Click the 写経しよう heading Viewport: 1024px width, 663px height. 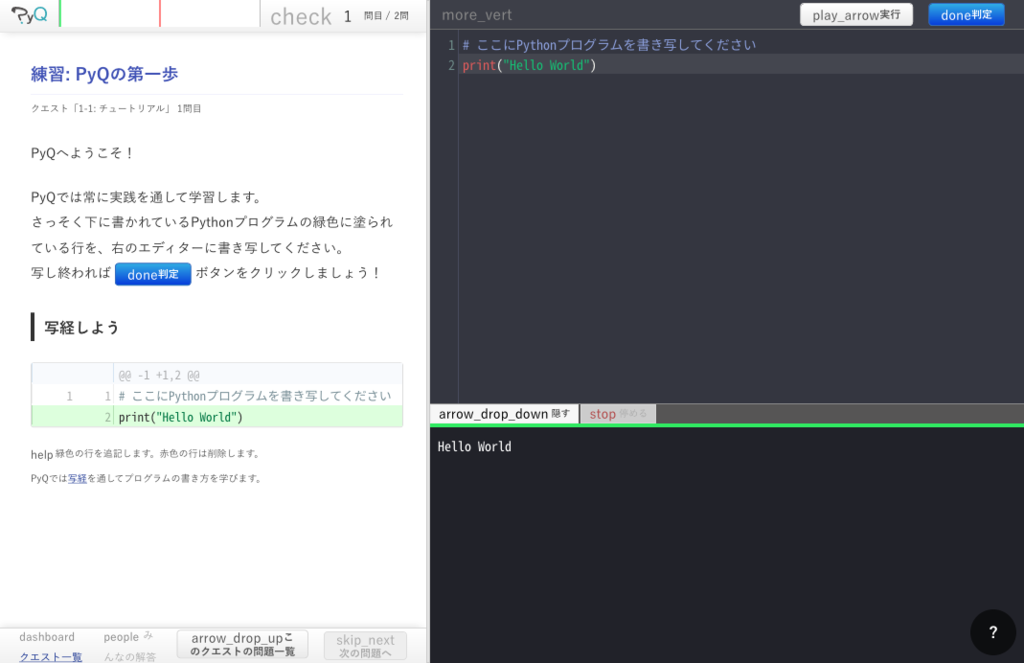[82, 327]
